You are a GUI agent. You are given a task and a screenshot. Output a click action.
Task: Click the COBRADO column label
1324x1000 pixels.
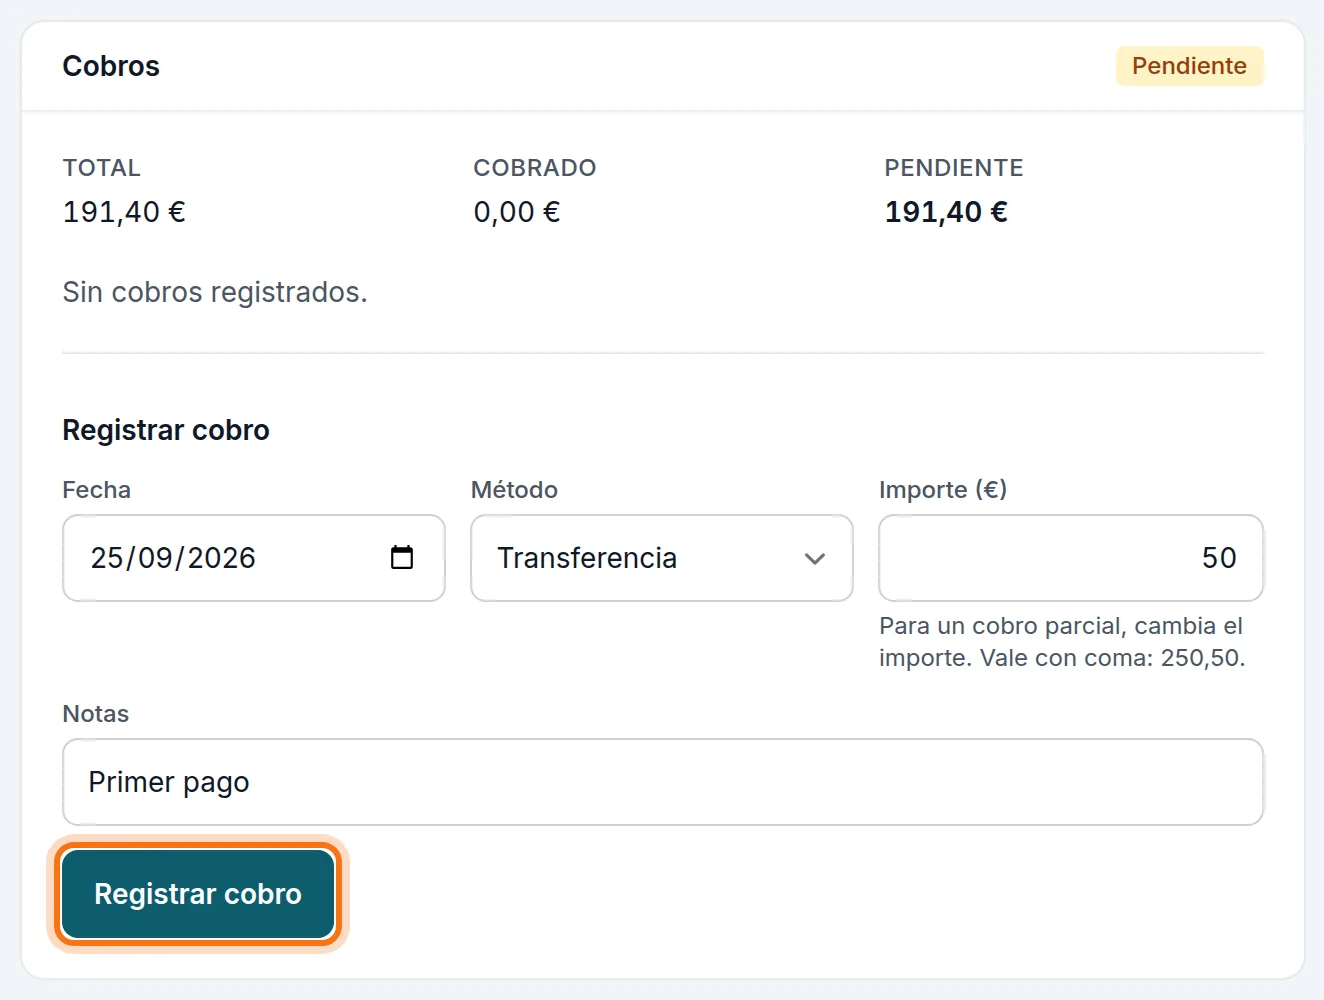(535, 168)
